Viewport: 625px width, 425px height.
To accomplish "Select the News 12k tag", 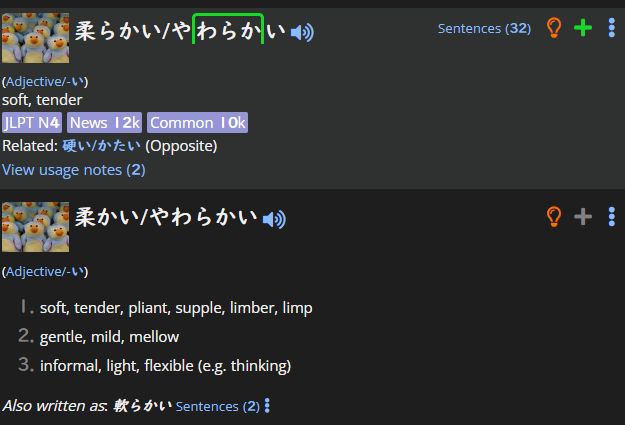I will [104, 122].
